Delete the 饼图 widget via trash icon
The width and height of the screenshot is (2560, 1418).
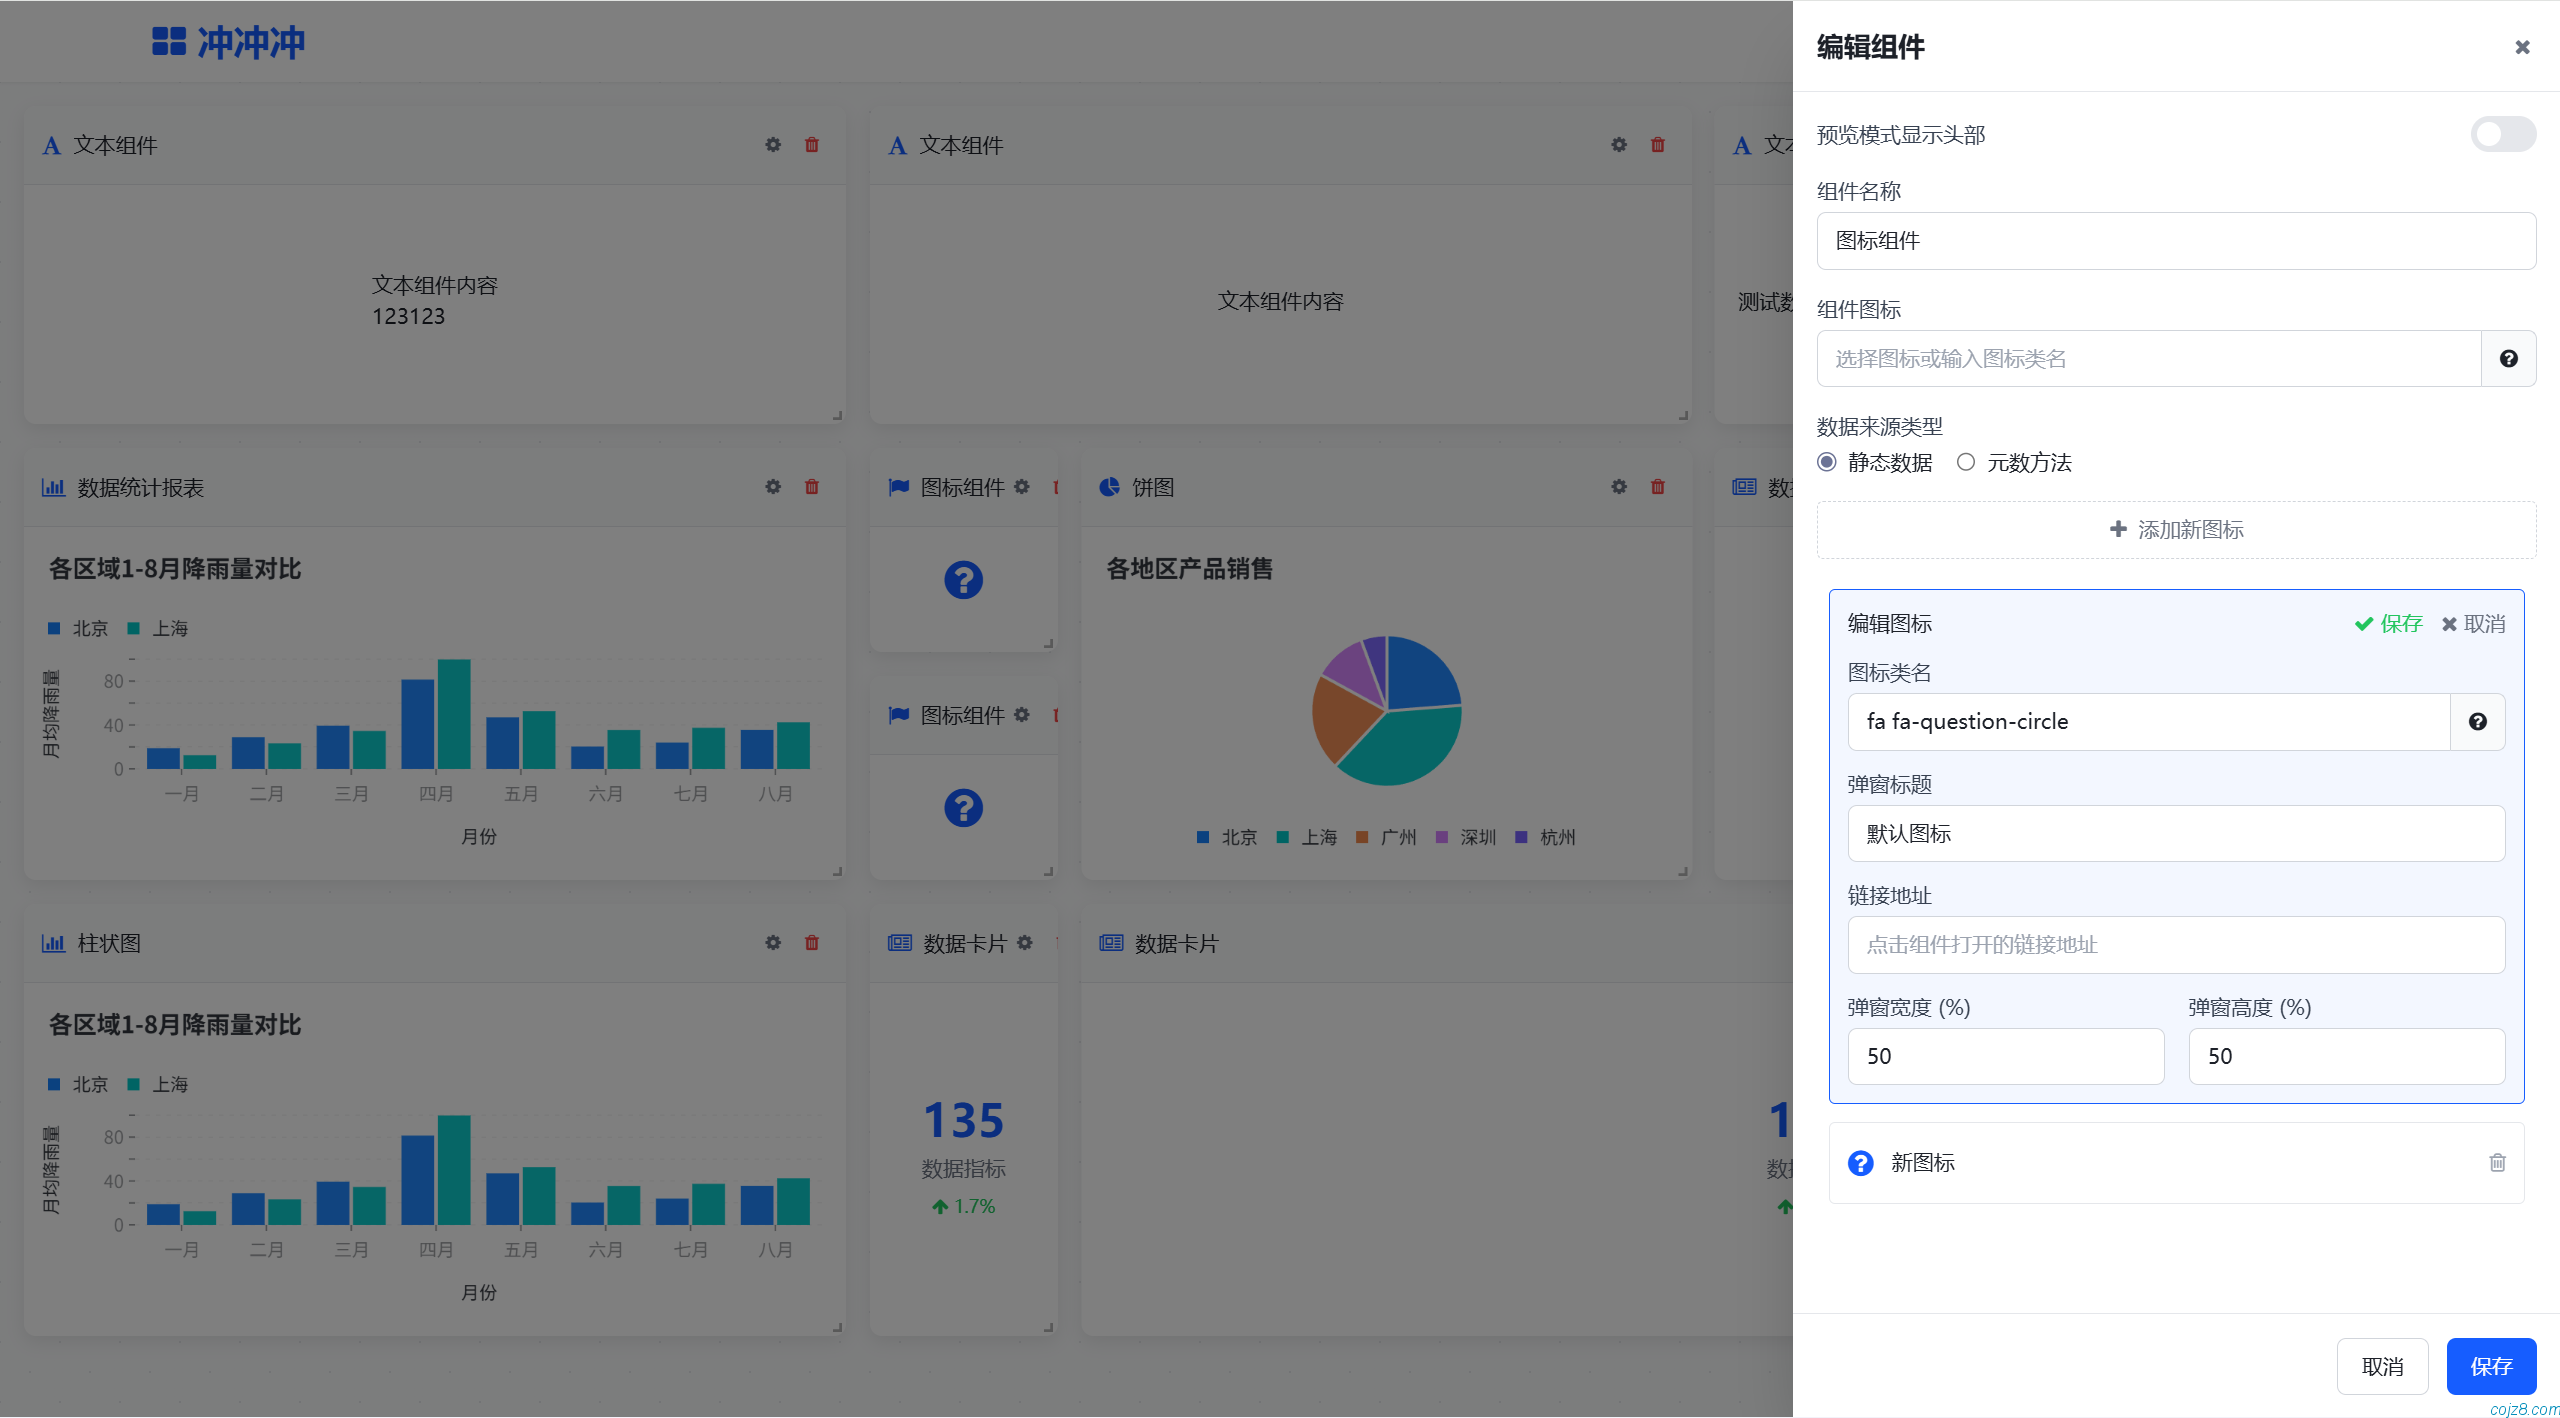click(x=1657, y=487)
